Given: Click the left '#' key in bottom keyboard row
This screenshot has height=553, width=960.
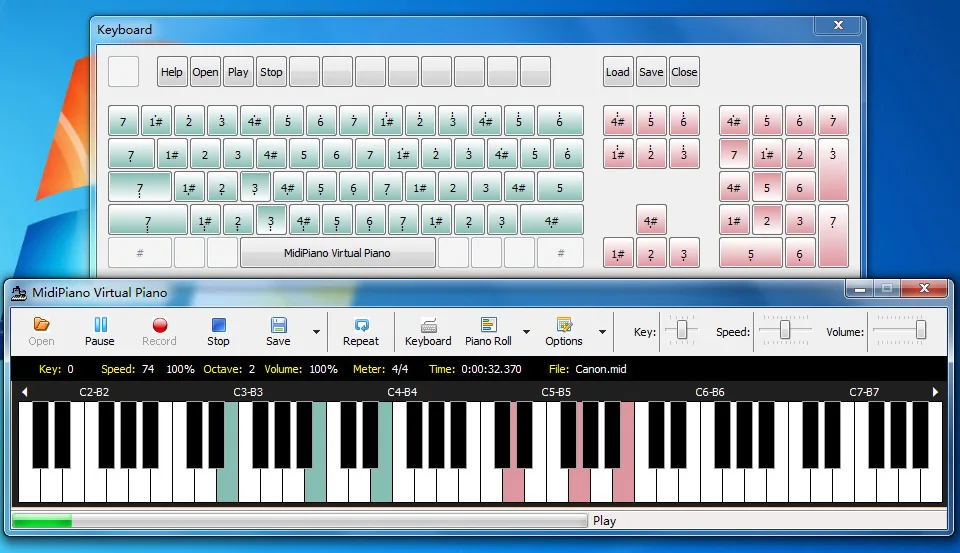Looking at the screenshot, I should 140,253.
